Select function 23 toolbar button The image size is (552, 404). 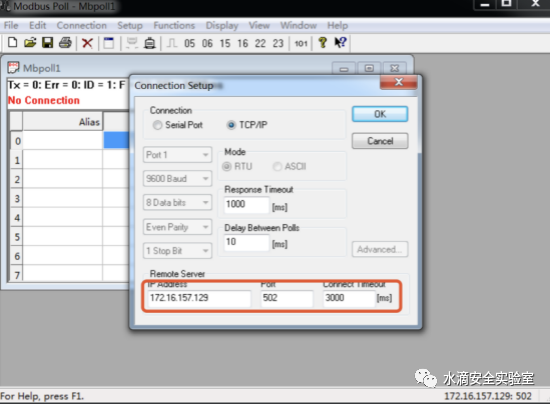[x=278, y=43]
